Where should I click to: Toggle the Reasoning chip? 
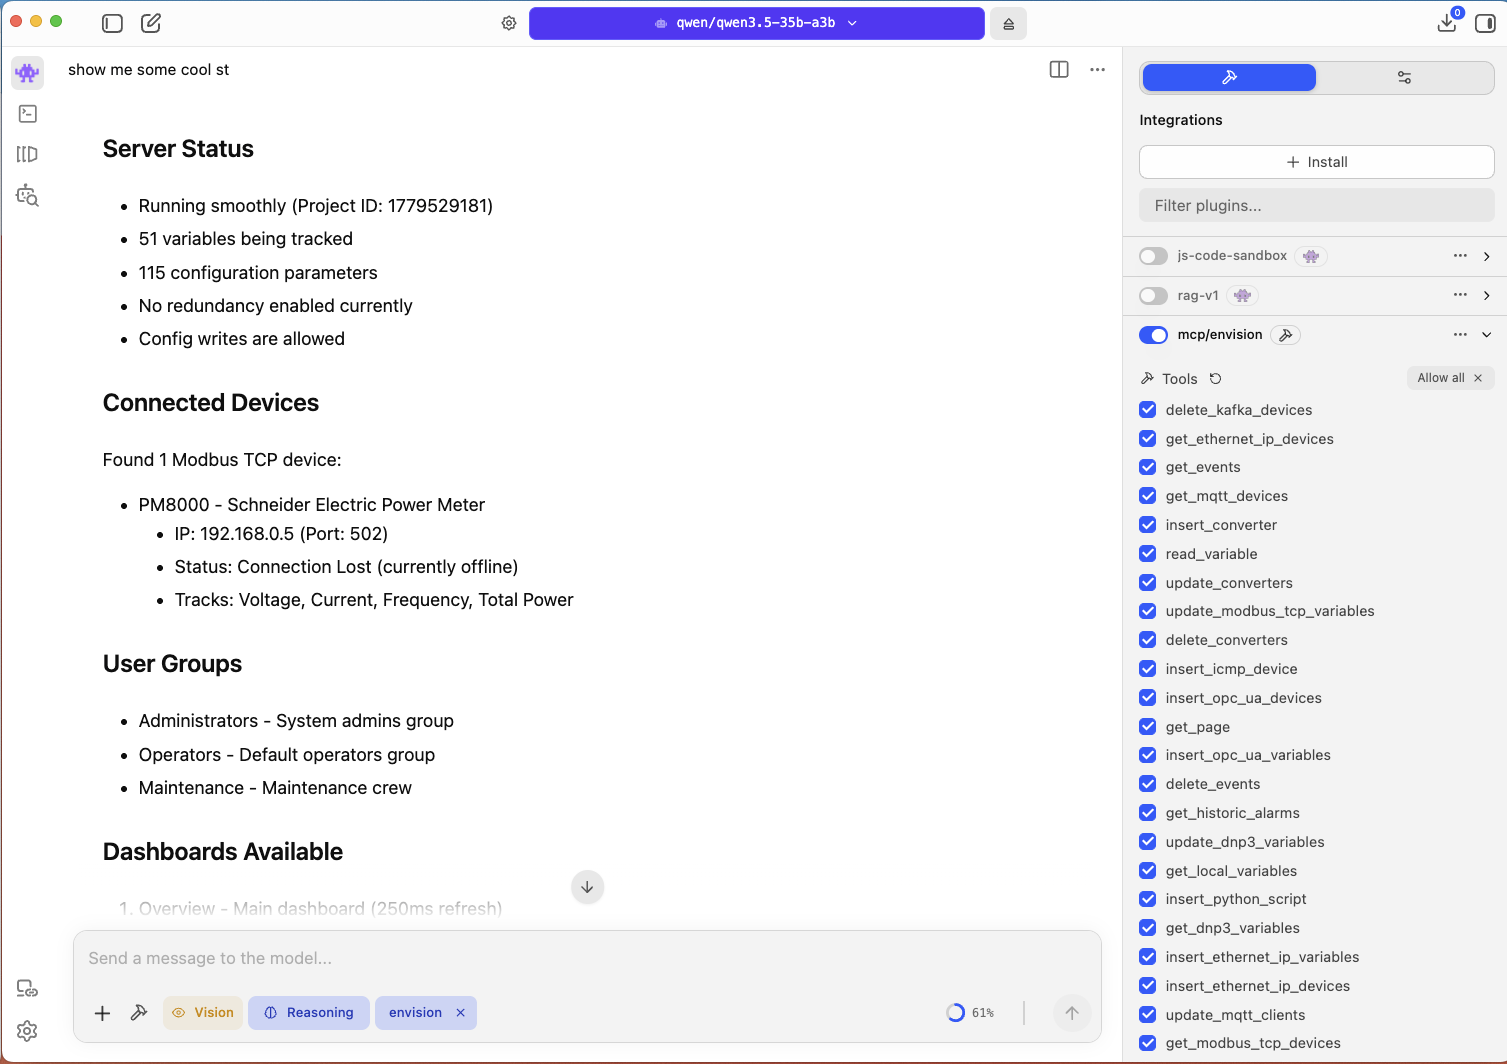coord(309,1013)
